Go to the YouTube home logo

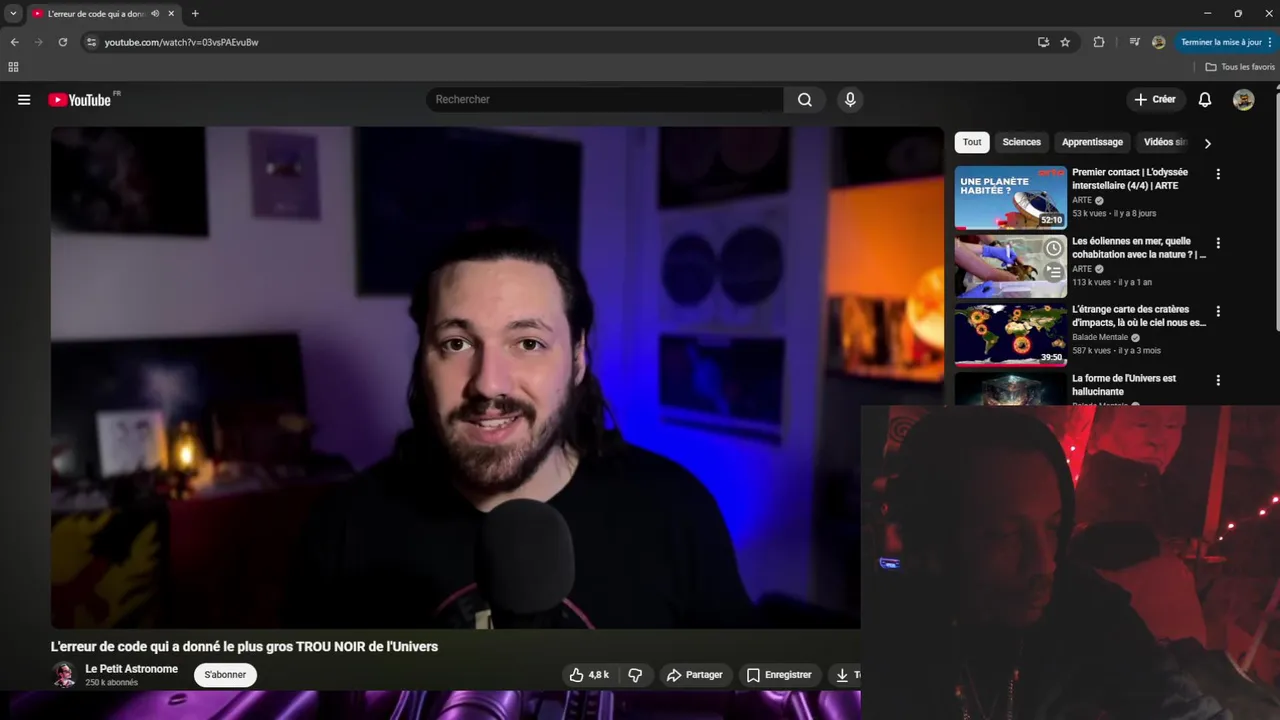(80, 100)
